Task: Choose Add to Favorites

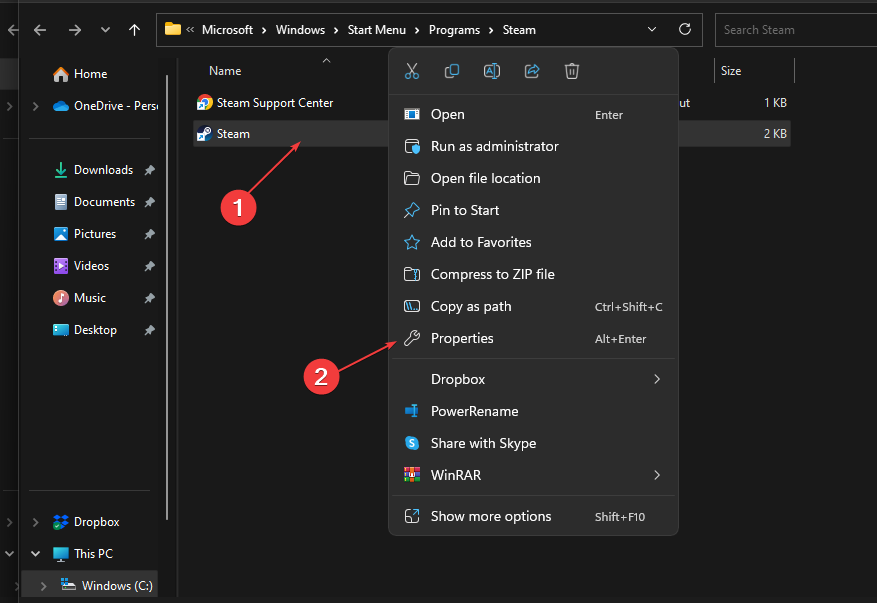Action: click(x=533, y=242)
